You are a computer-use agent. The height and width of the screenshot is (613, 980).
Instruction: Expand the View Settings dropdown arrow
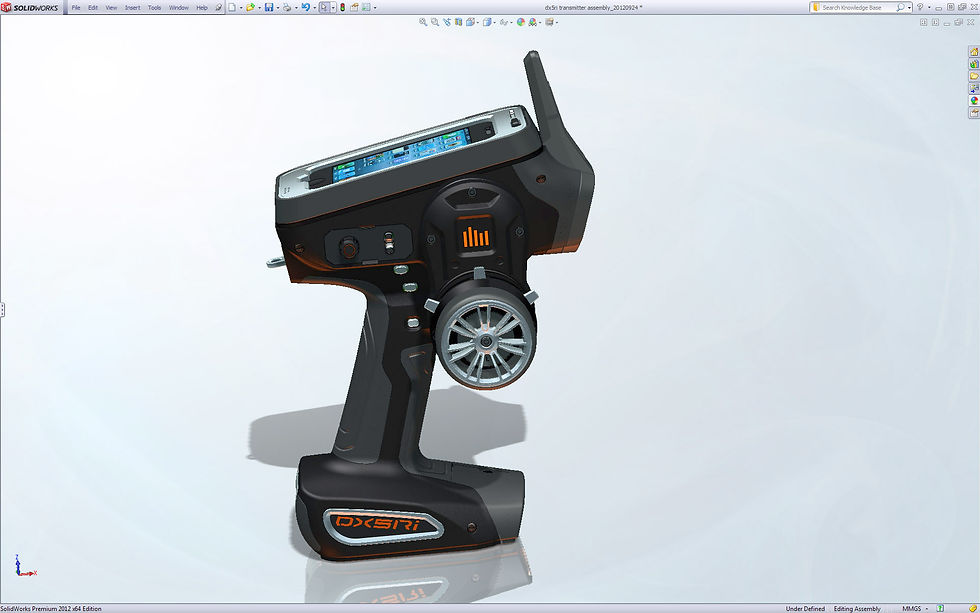[x=556, y=22]
